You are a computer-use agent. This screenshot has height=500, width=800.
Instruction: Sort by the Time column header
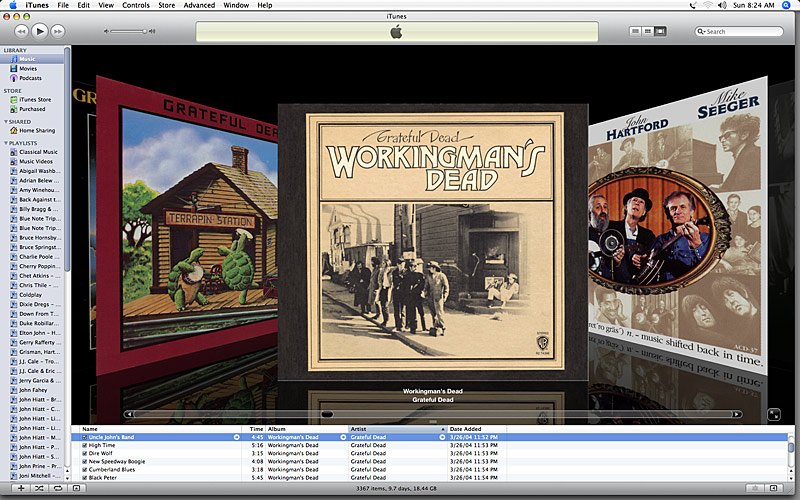pos(254,429)
